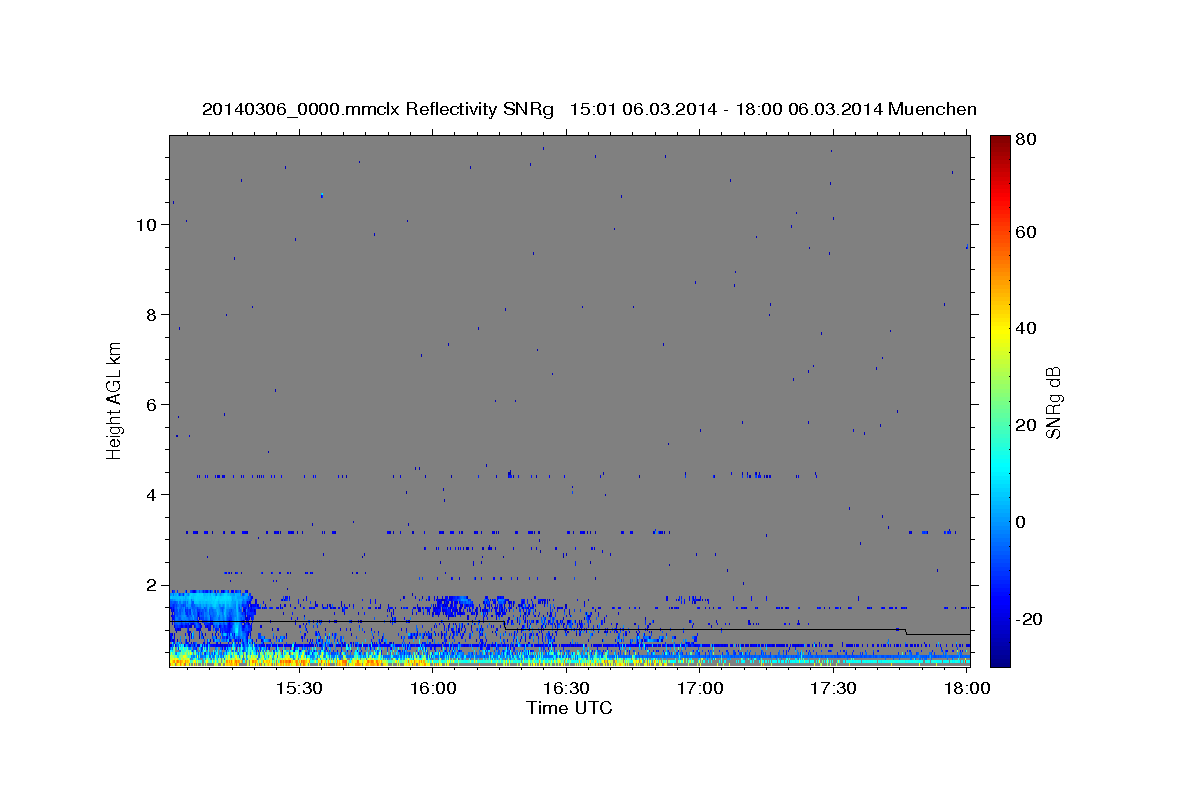Click the '16:30' time axis label
The width and height of the screenshot is (1200, 800).
click(x=566, y=689)
